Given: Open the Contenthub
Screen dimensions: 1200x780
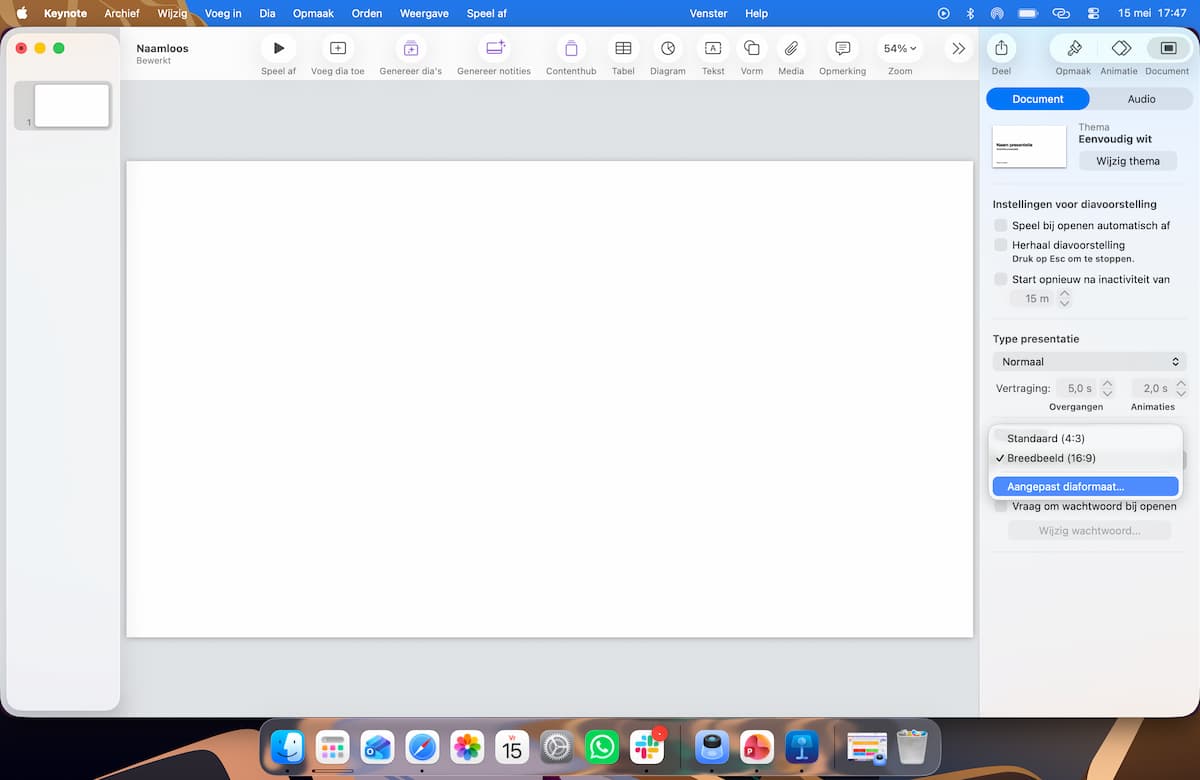Looking at the screenshot, I should [571, 48].
